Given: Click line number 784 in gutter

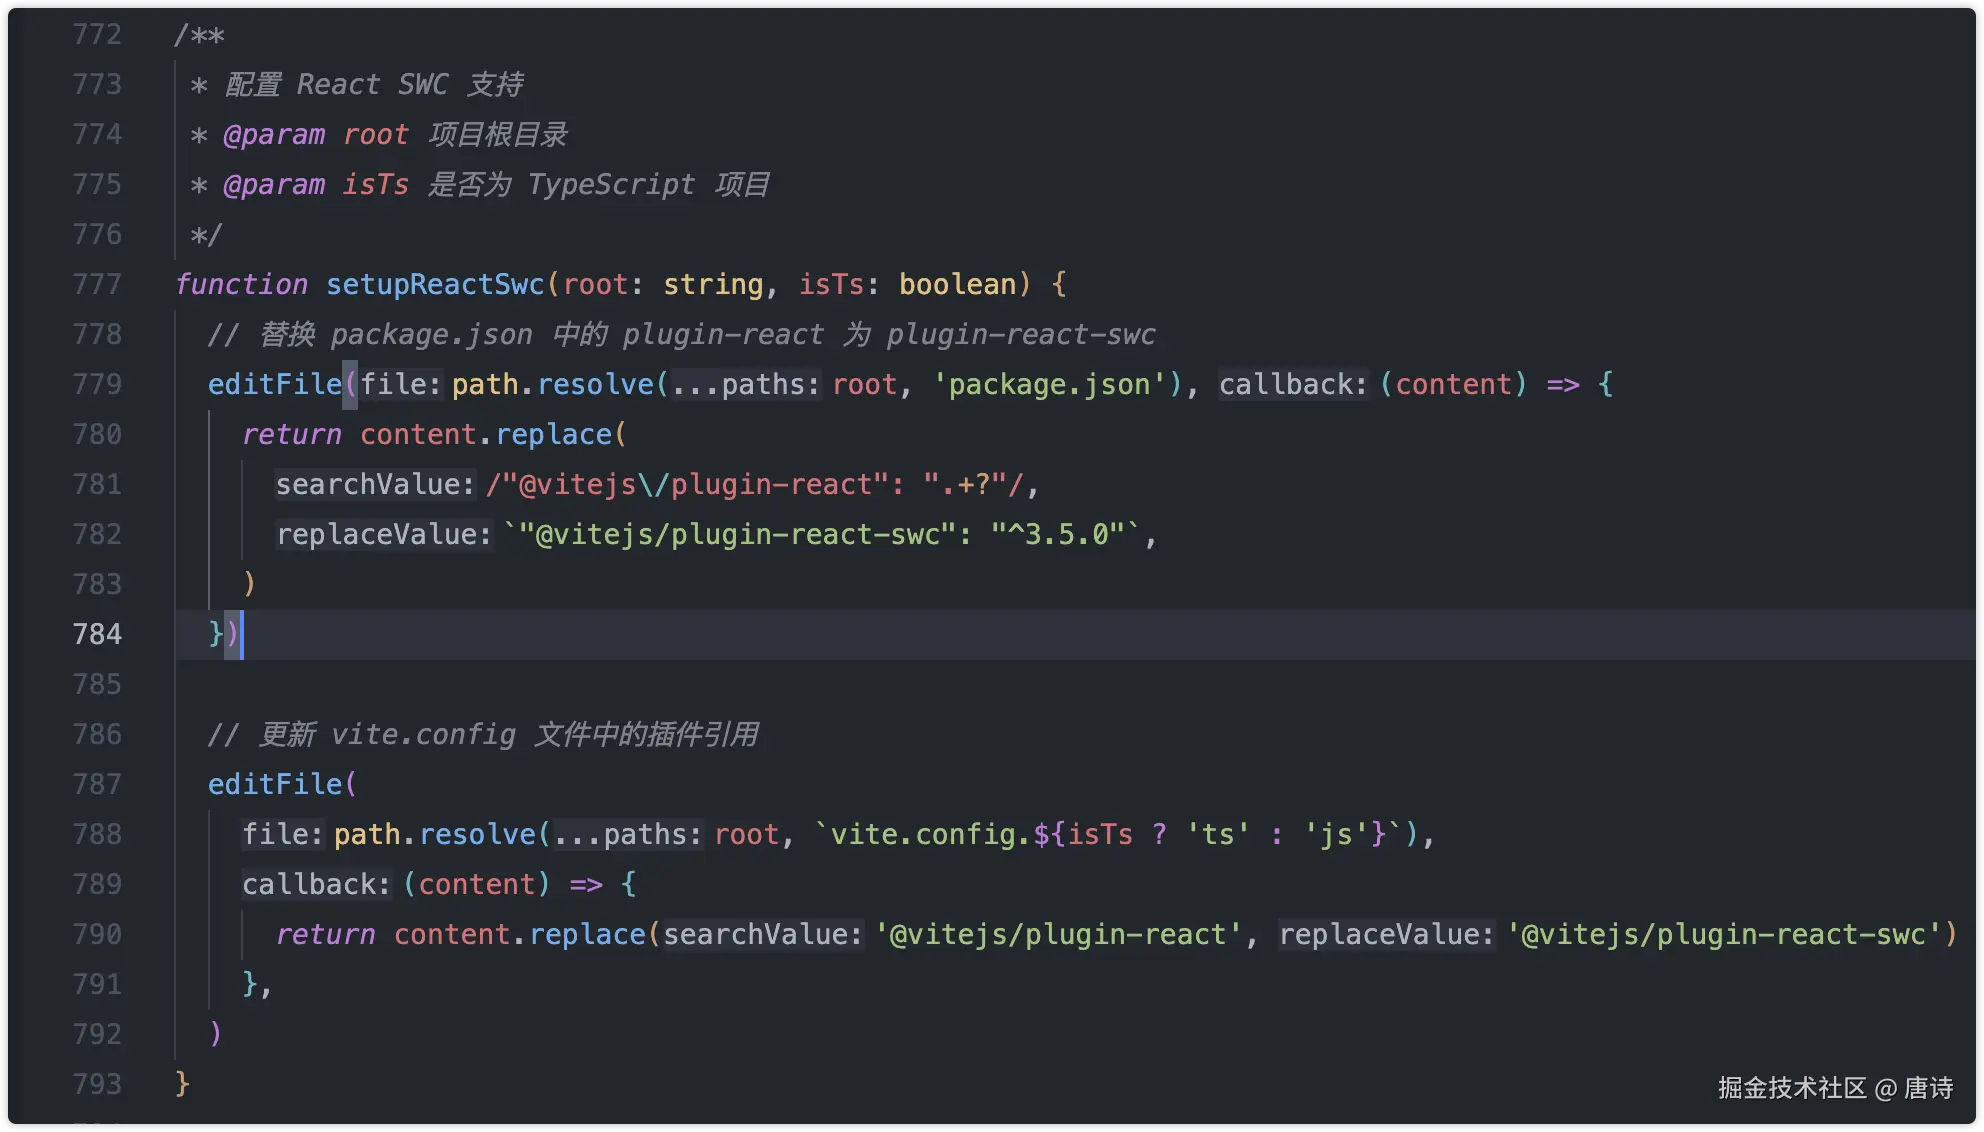Looking at the screenshot, I should pos(97,635).
